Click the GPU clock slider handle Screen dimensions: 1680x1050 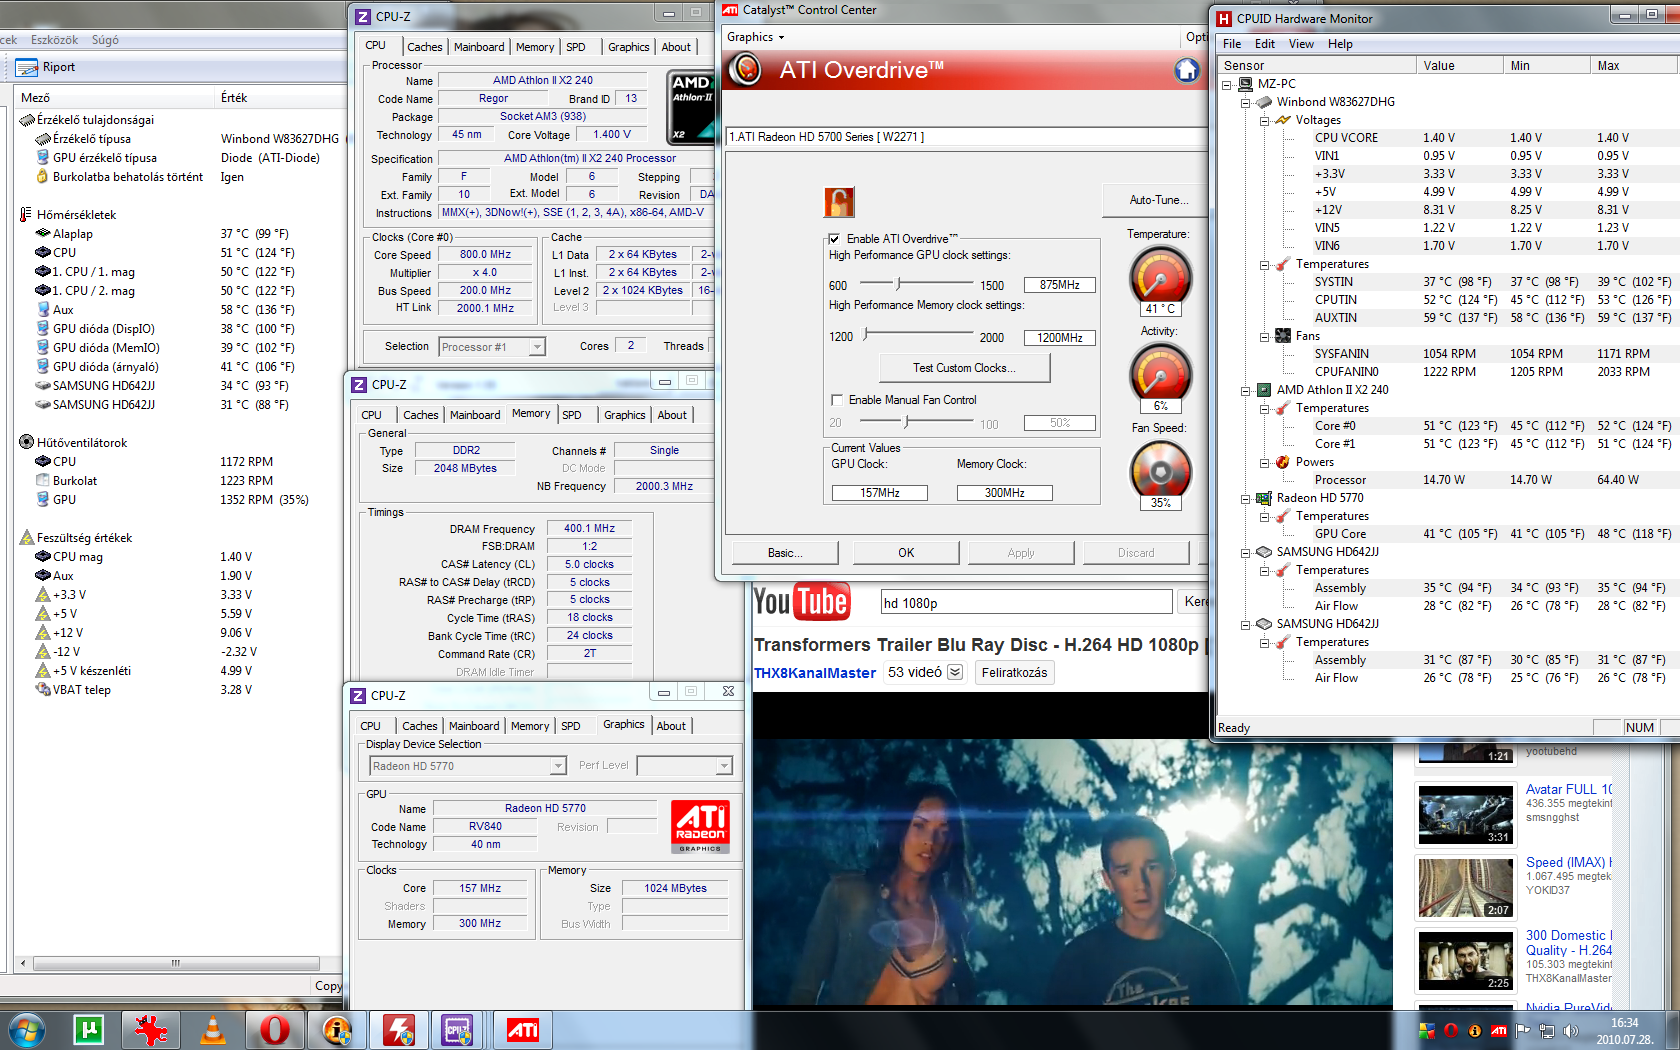898,284
